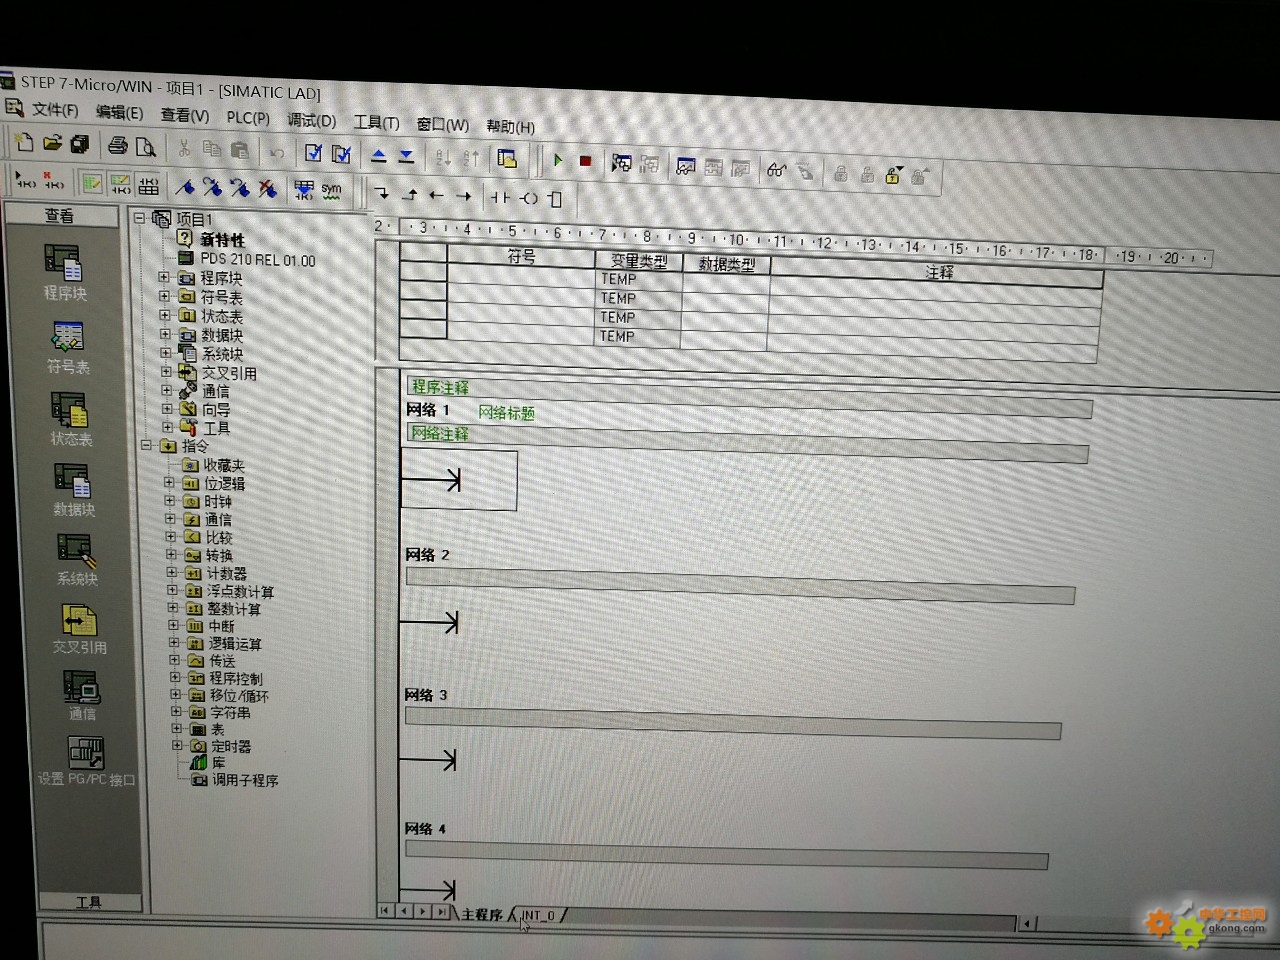Click the New project icon
Image resolution: width=1280 pixels, height=960 pixels.
(25, 143)
